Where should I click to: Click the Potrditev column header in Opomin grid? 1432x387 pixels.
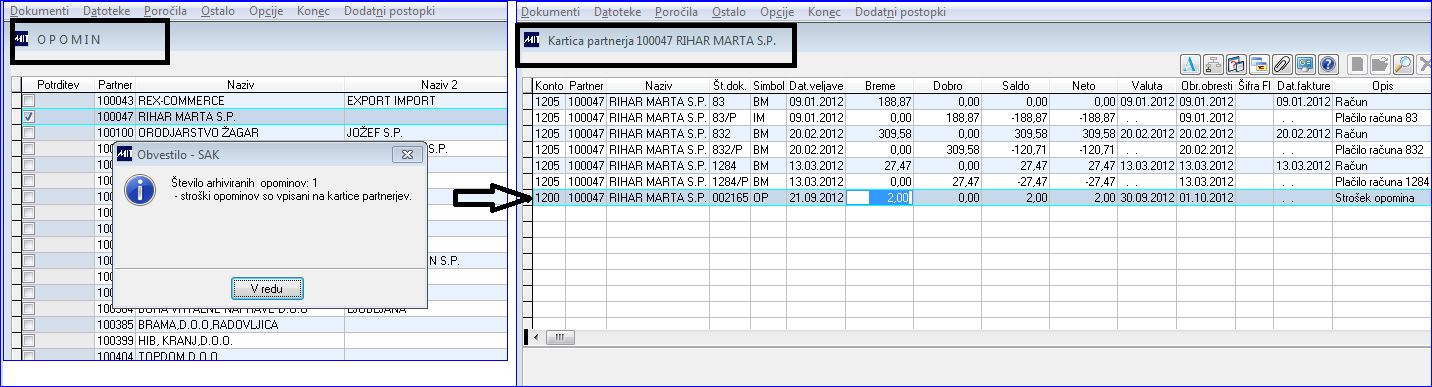57,85
